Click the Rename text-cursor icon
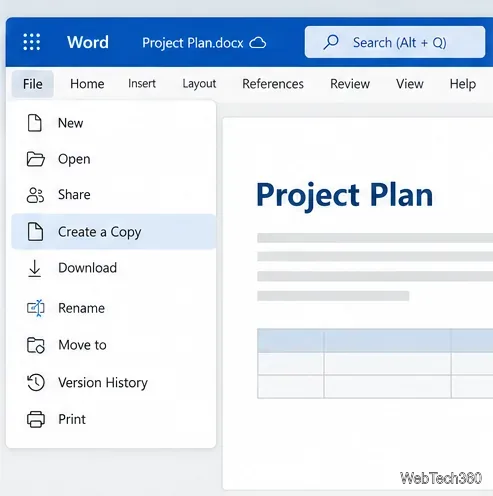The height and width of the screenshot is (496, 493). tap(36, 308)
